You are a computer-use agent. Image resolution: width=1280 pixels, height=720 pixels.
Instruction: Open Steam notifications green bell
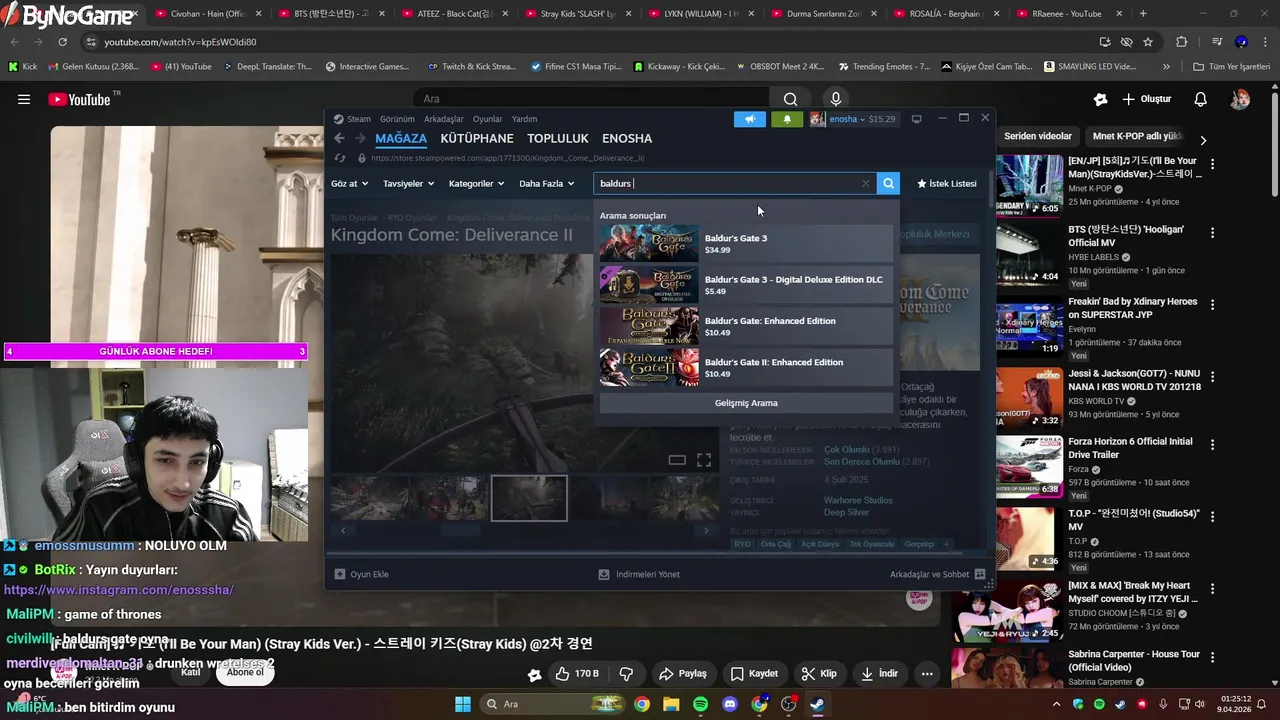click(x=787, y=119)
